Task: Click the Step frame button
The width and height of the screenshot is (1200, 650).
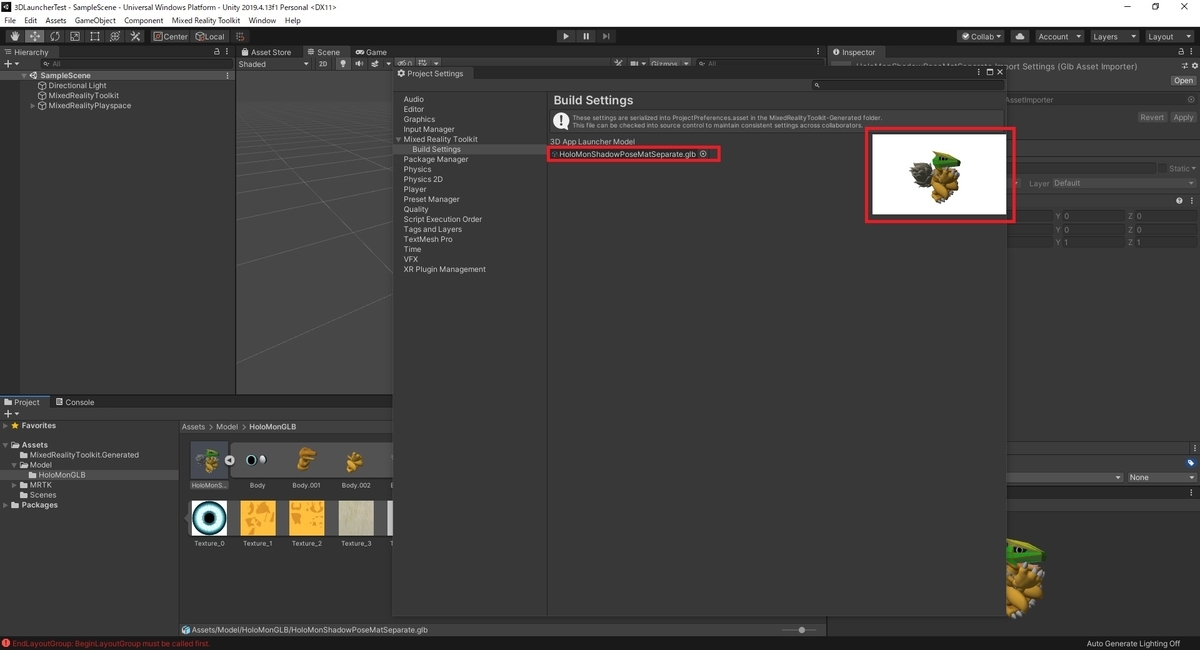Action: (x=607, y=36)
